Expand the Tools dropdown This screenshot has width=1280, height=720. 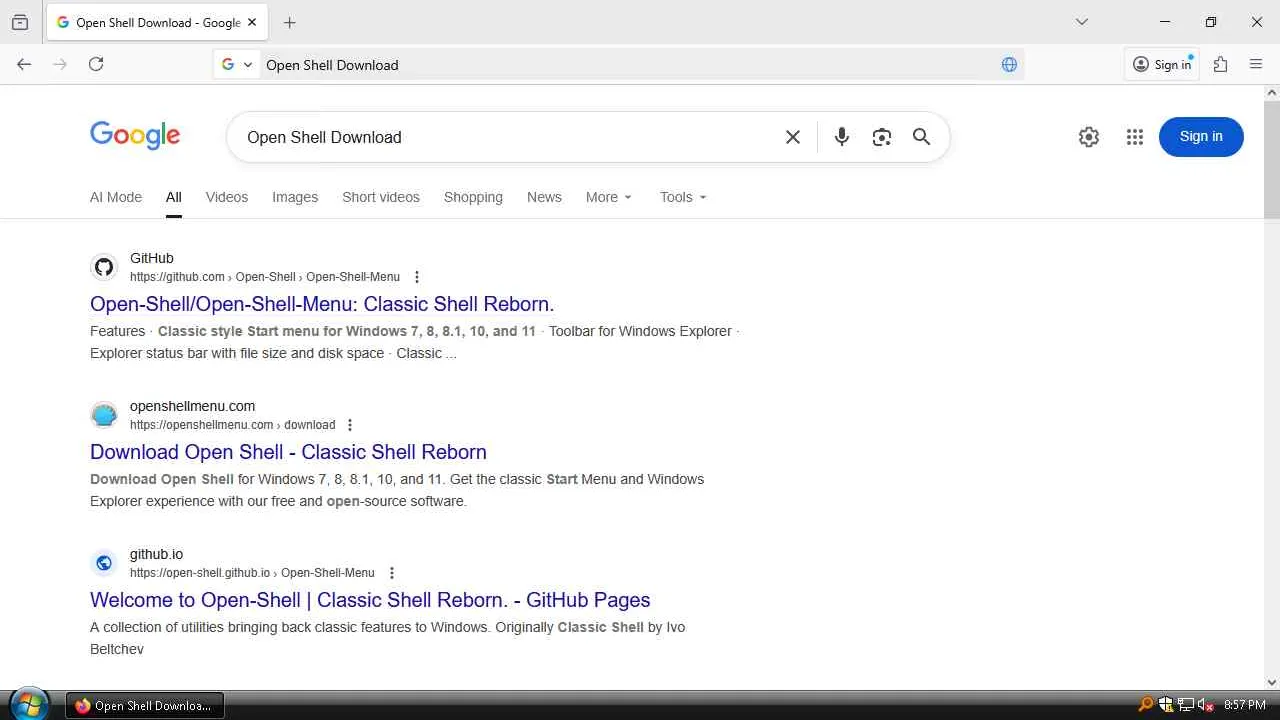pyautogui.click(x=683, y=197)
